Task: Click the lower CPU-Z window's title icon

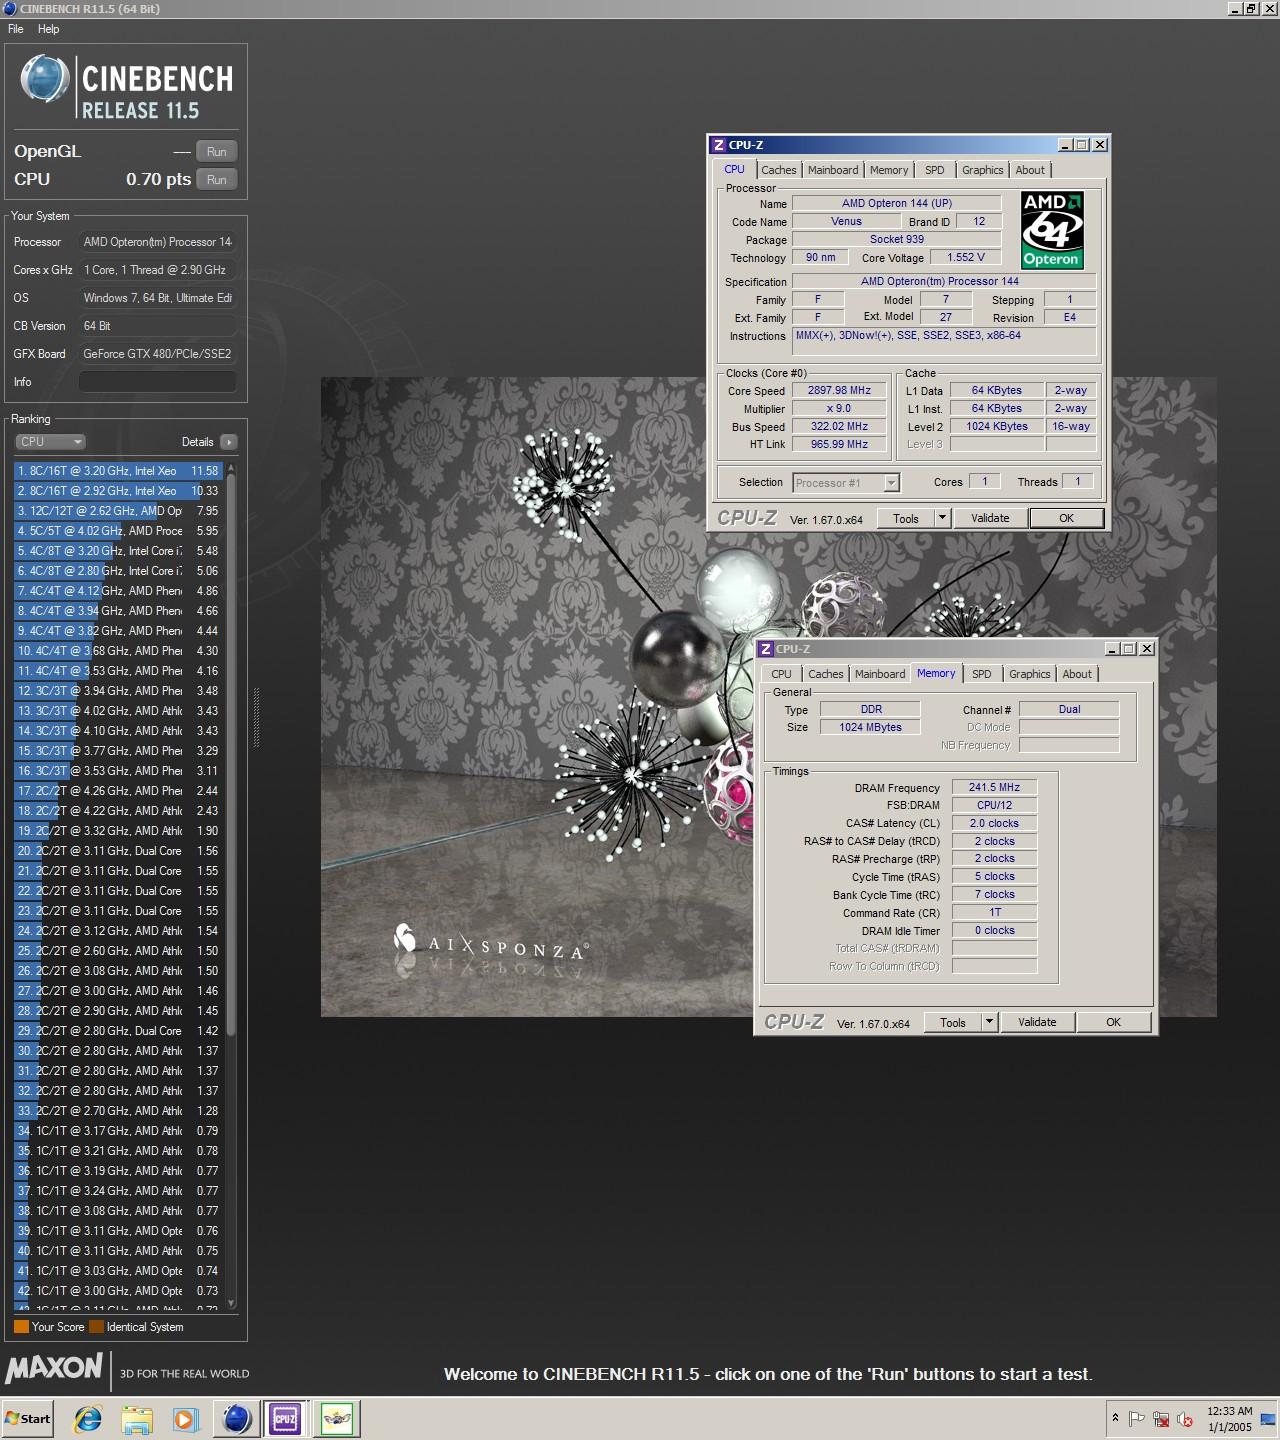Action: point(765,649)
